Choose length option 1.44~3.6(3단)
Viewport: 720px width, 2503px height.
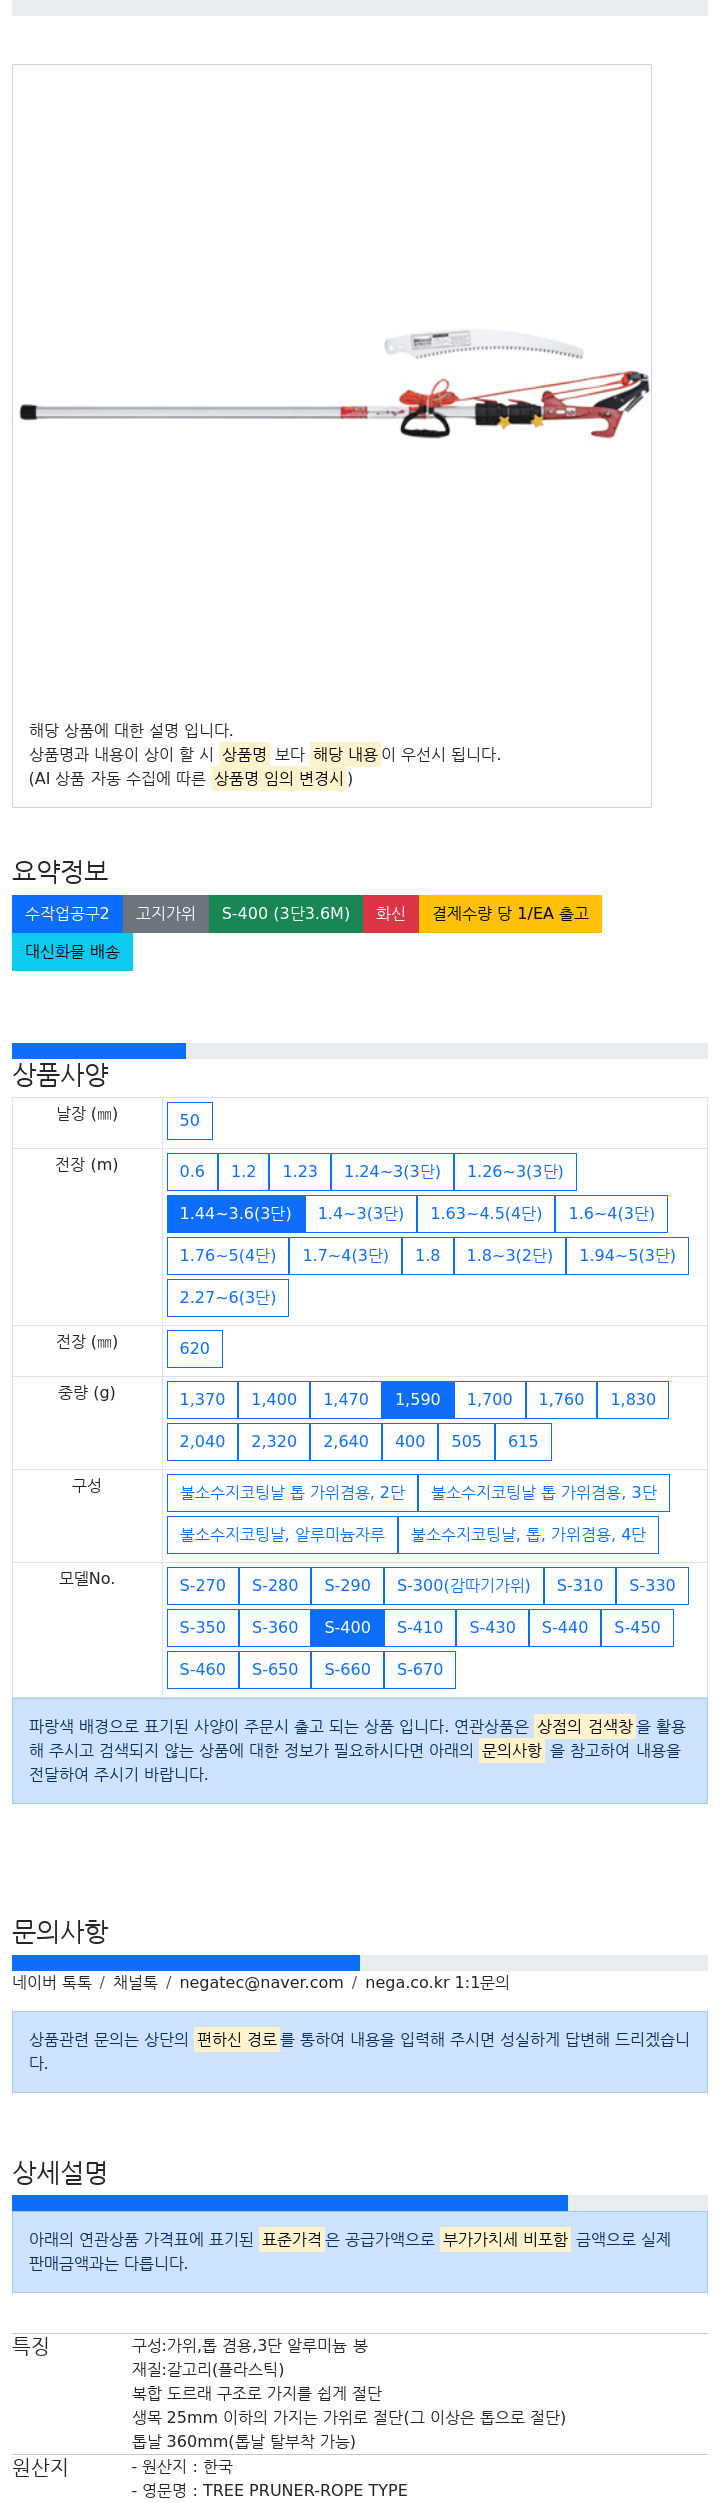236,1214
